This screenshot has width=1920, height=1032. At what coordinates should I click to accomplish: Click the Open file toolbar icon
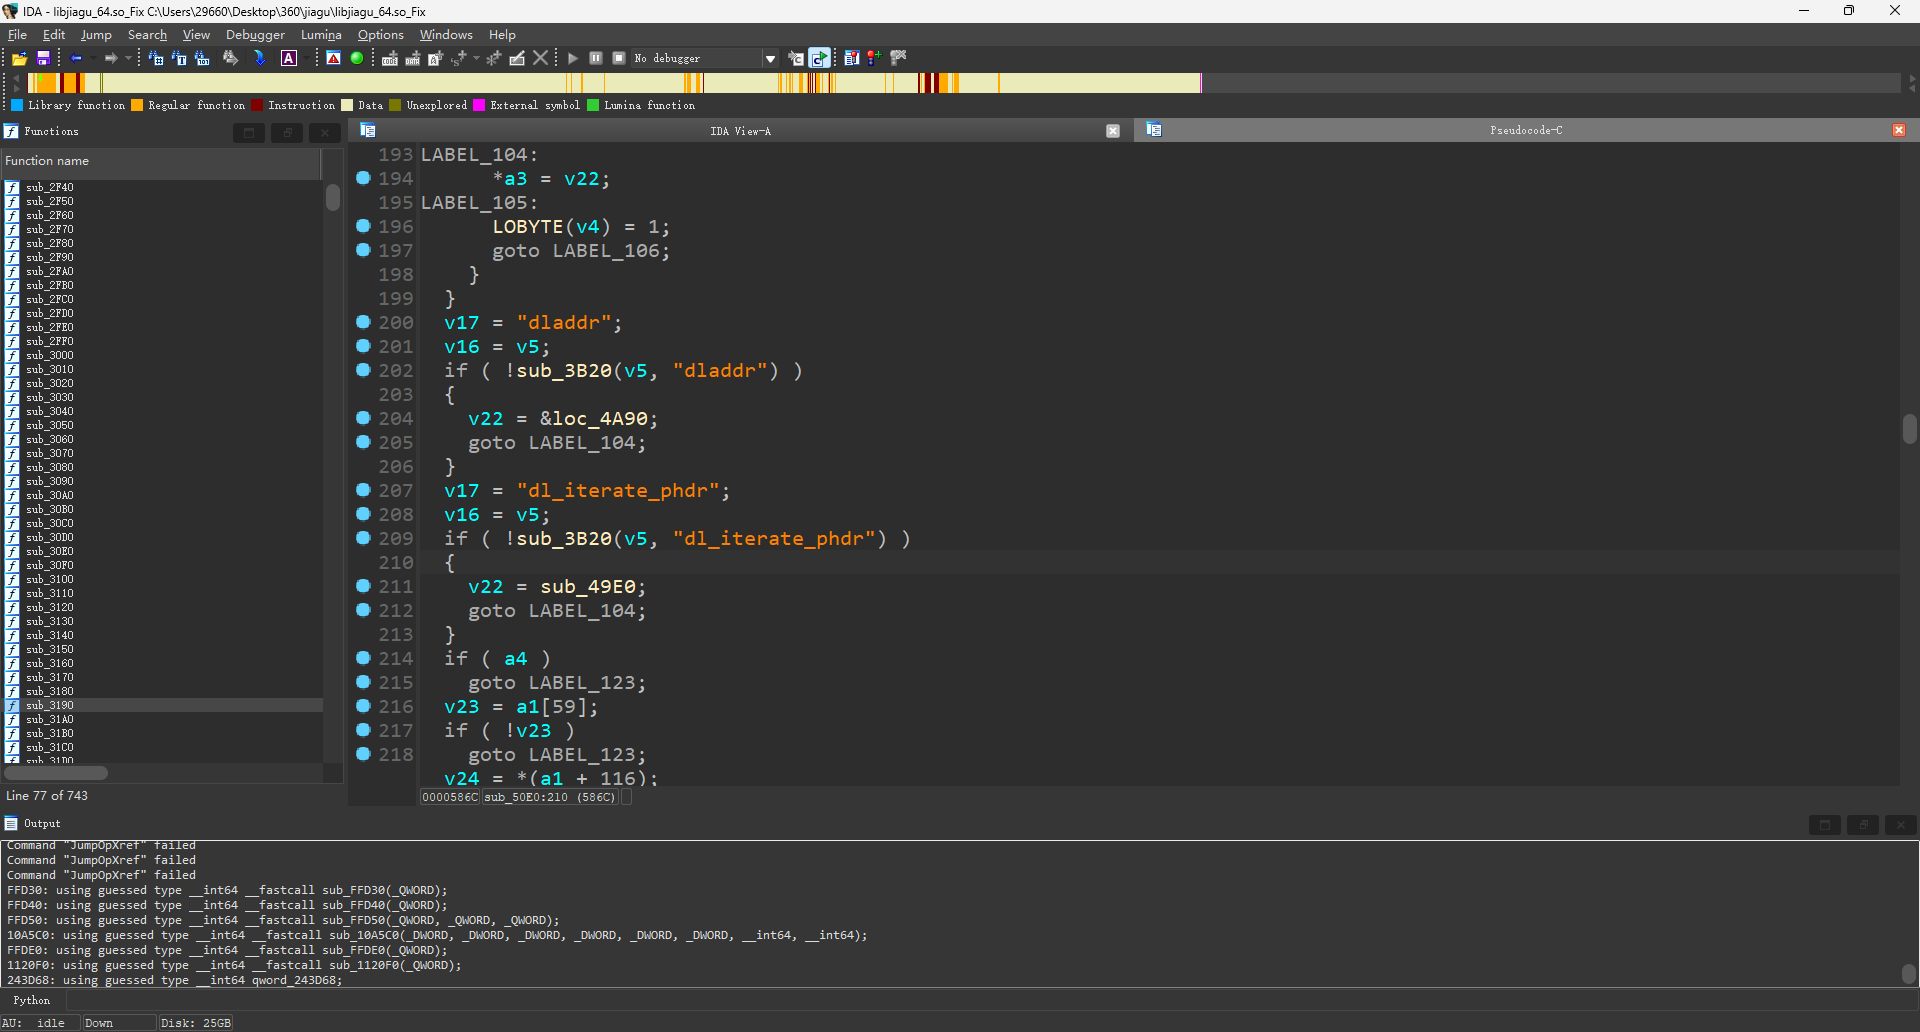(19, 58)
